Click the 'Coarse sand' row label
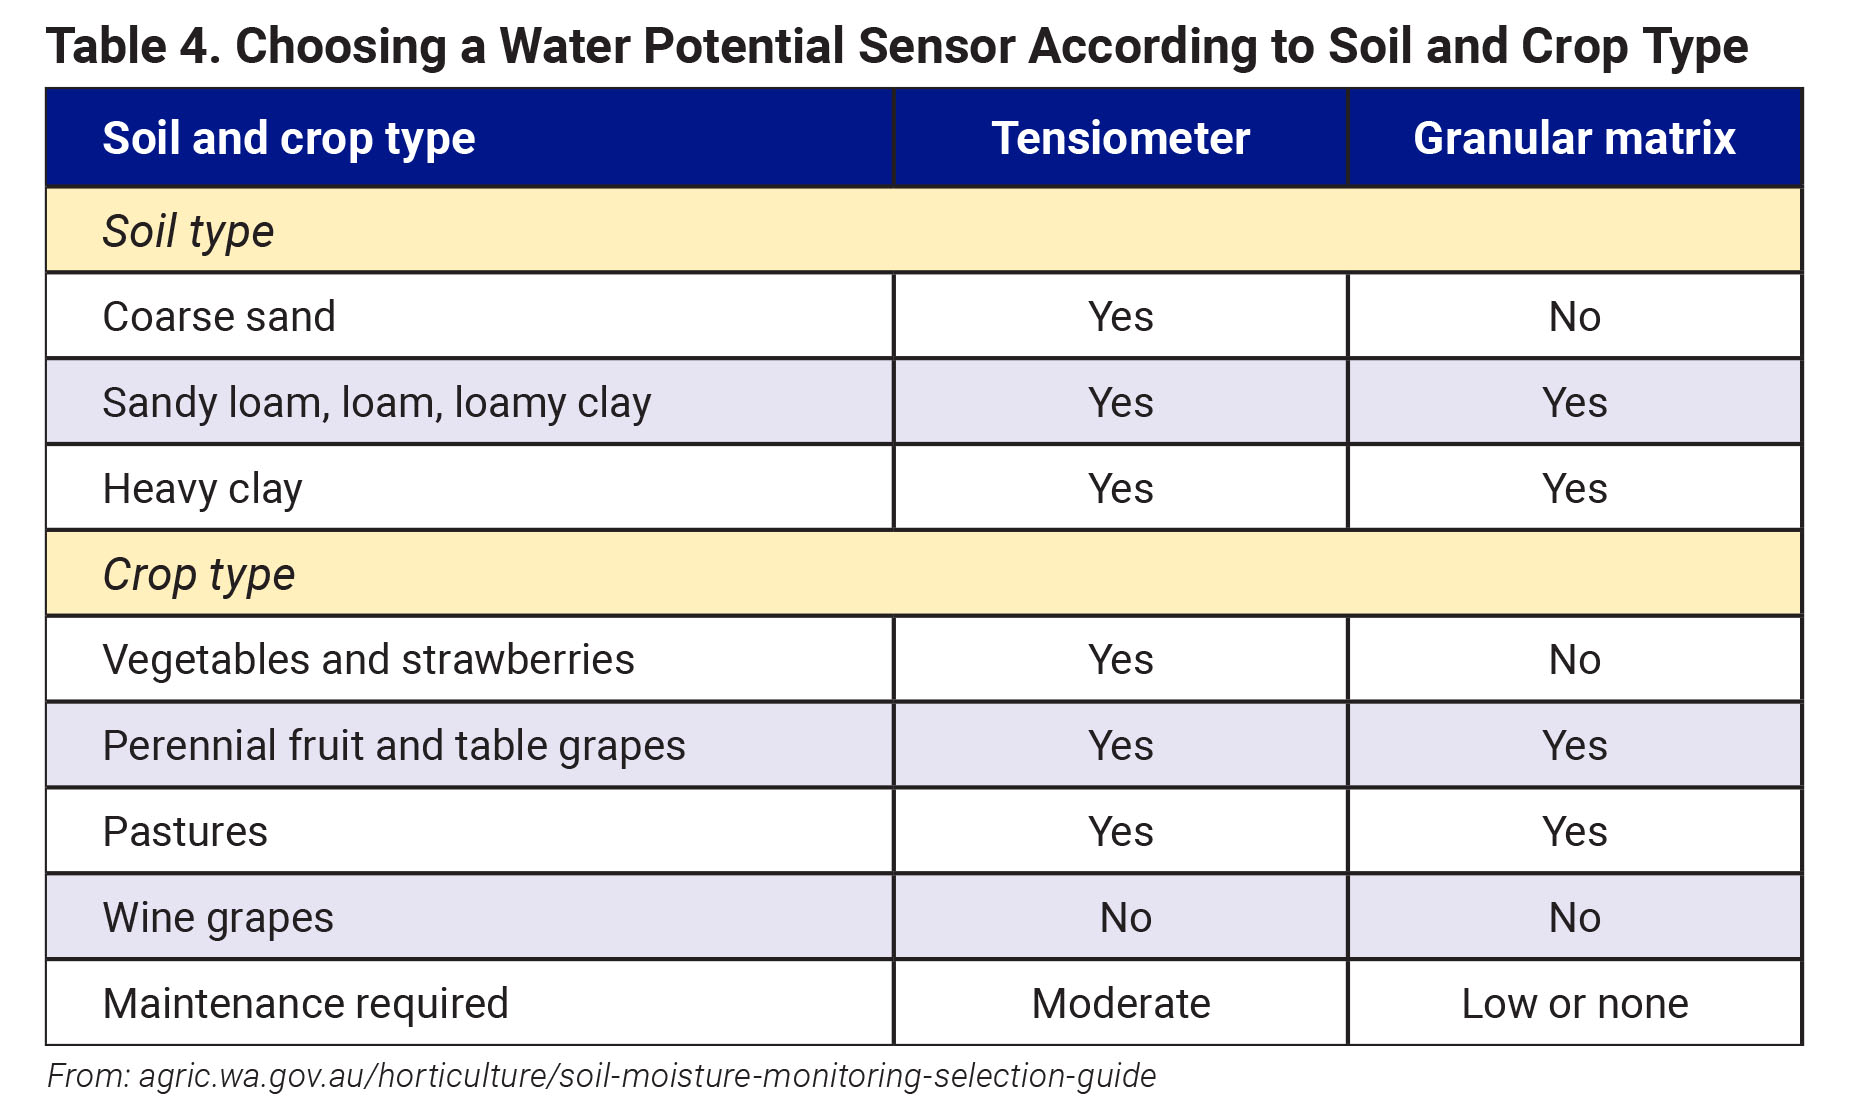The image size is (1855, 1116). pos(219,317)
